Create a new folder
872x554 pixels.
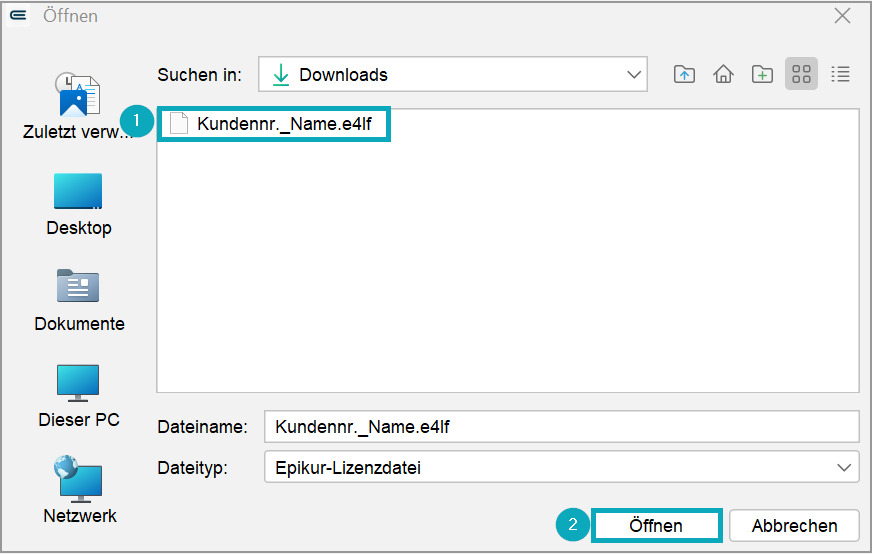coord(762,74)
